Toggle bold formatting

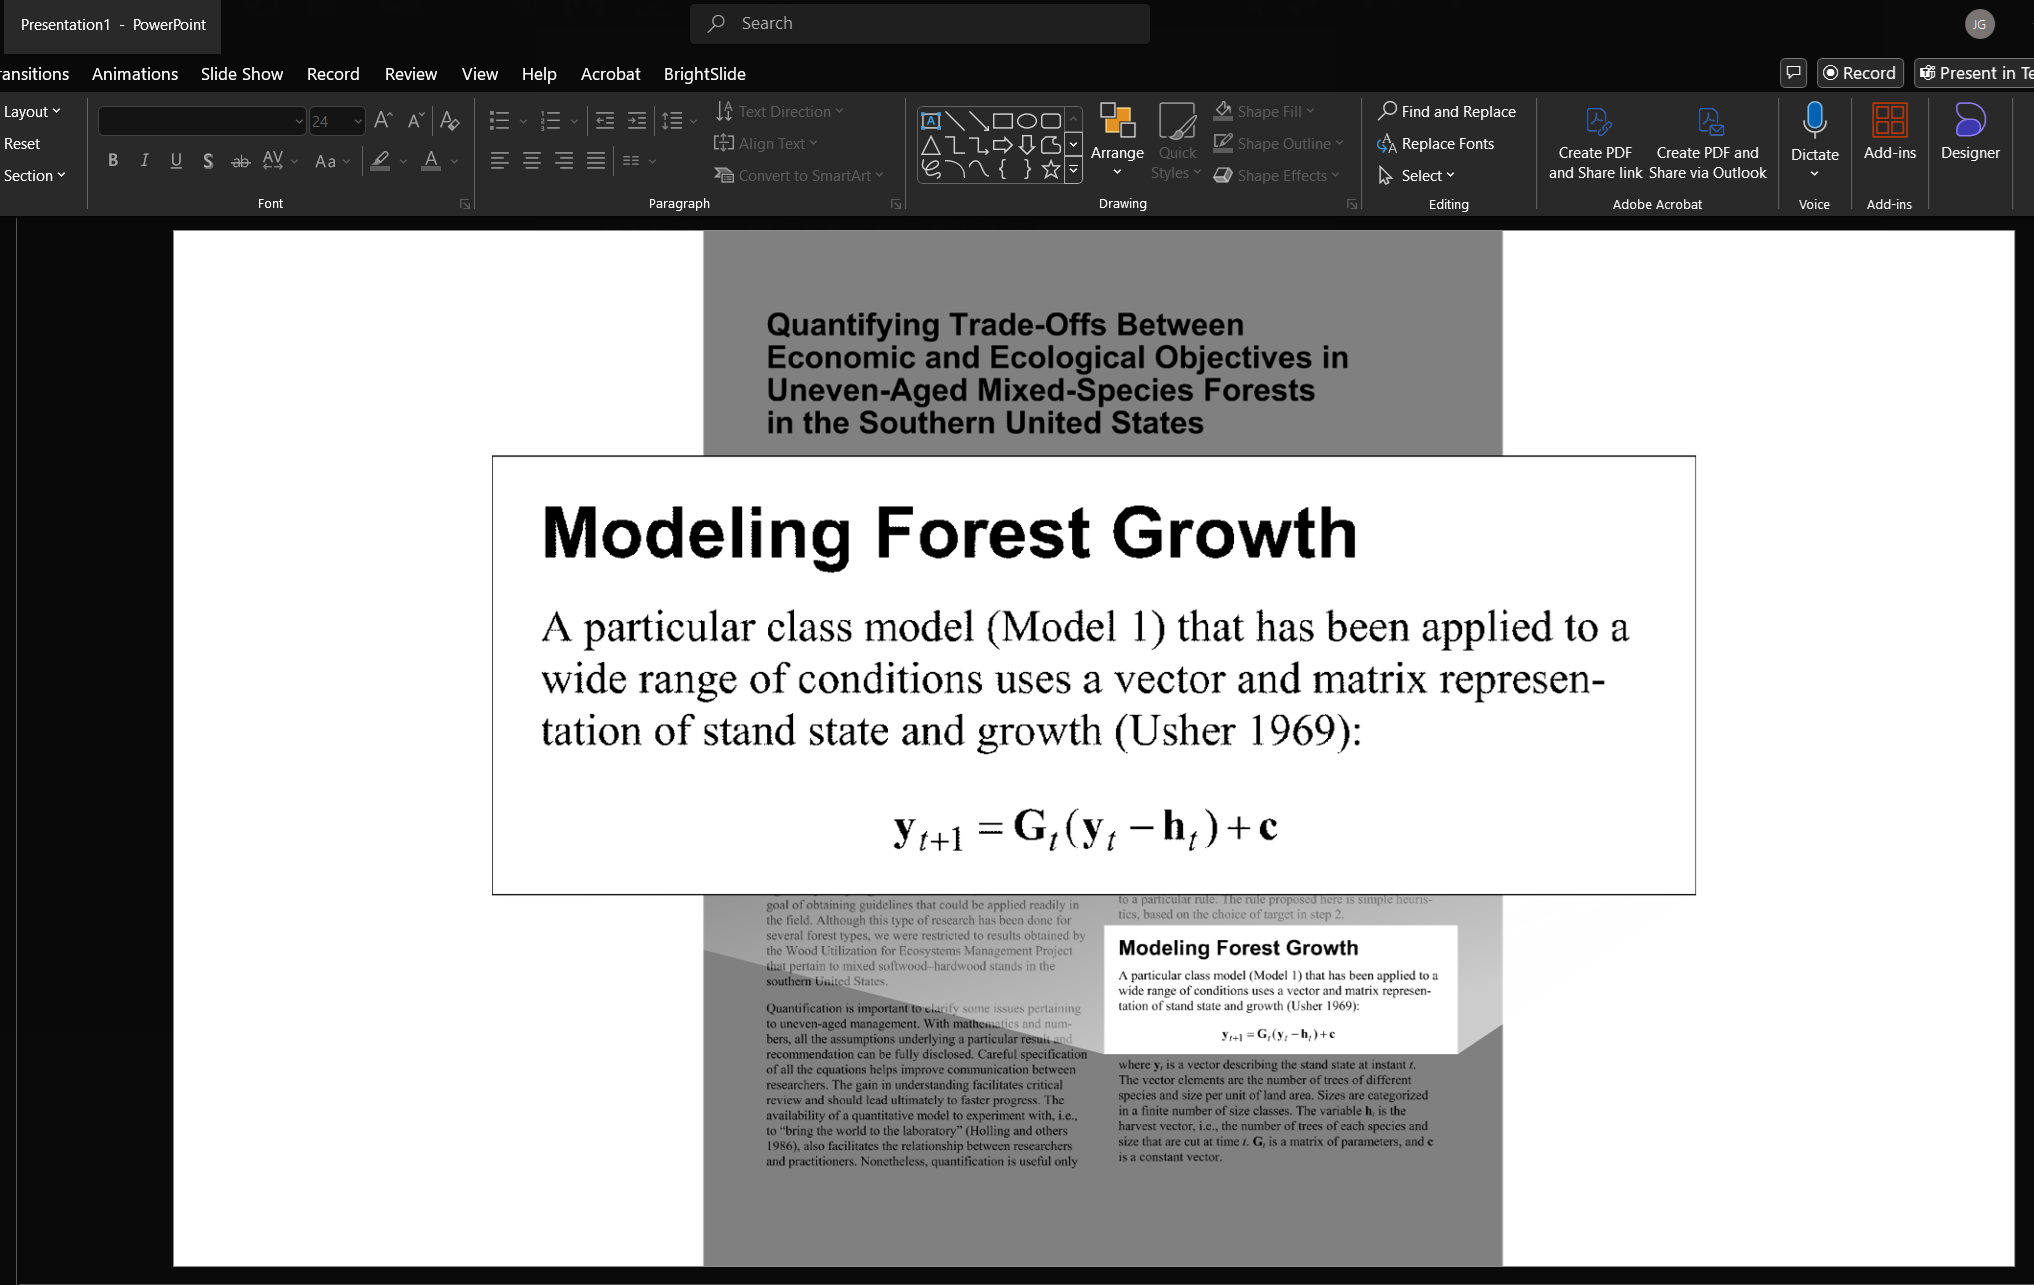(x=113, y=160)
